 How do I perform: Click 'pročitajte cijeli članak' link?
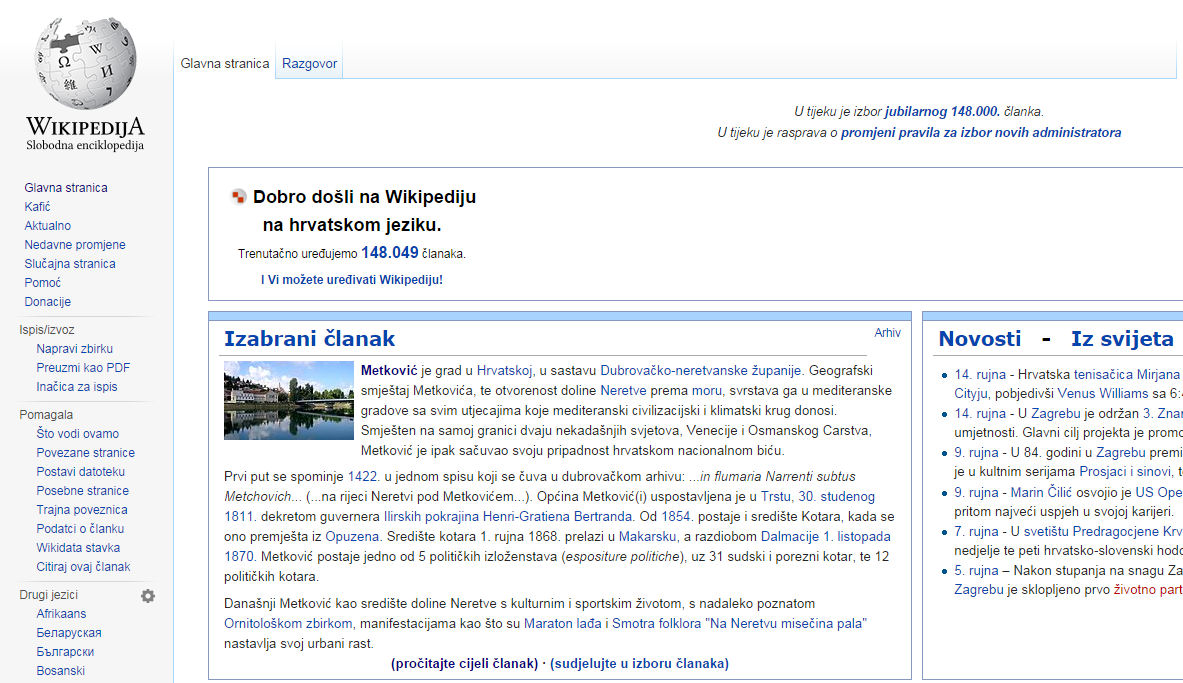464,663
